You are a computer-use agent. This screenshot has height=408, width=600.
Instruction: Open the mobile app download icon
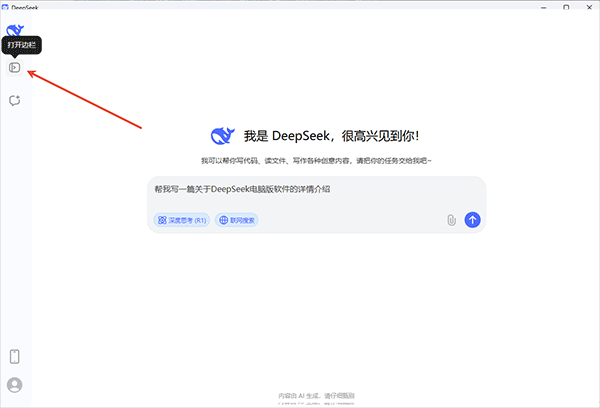14,357
